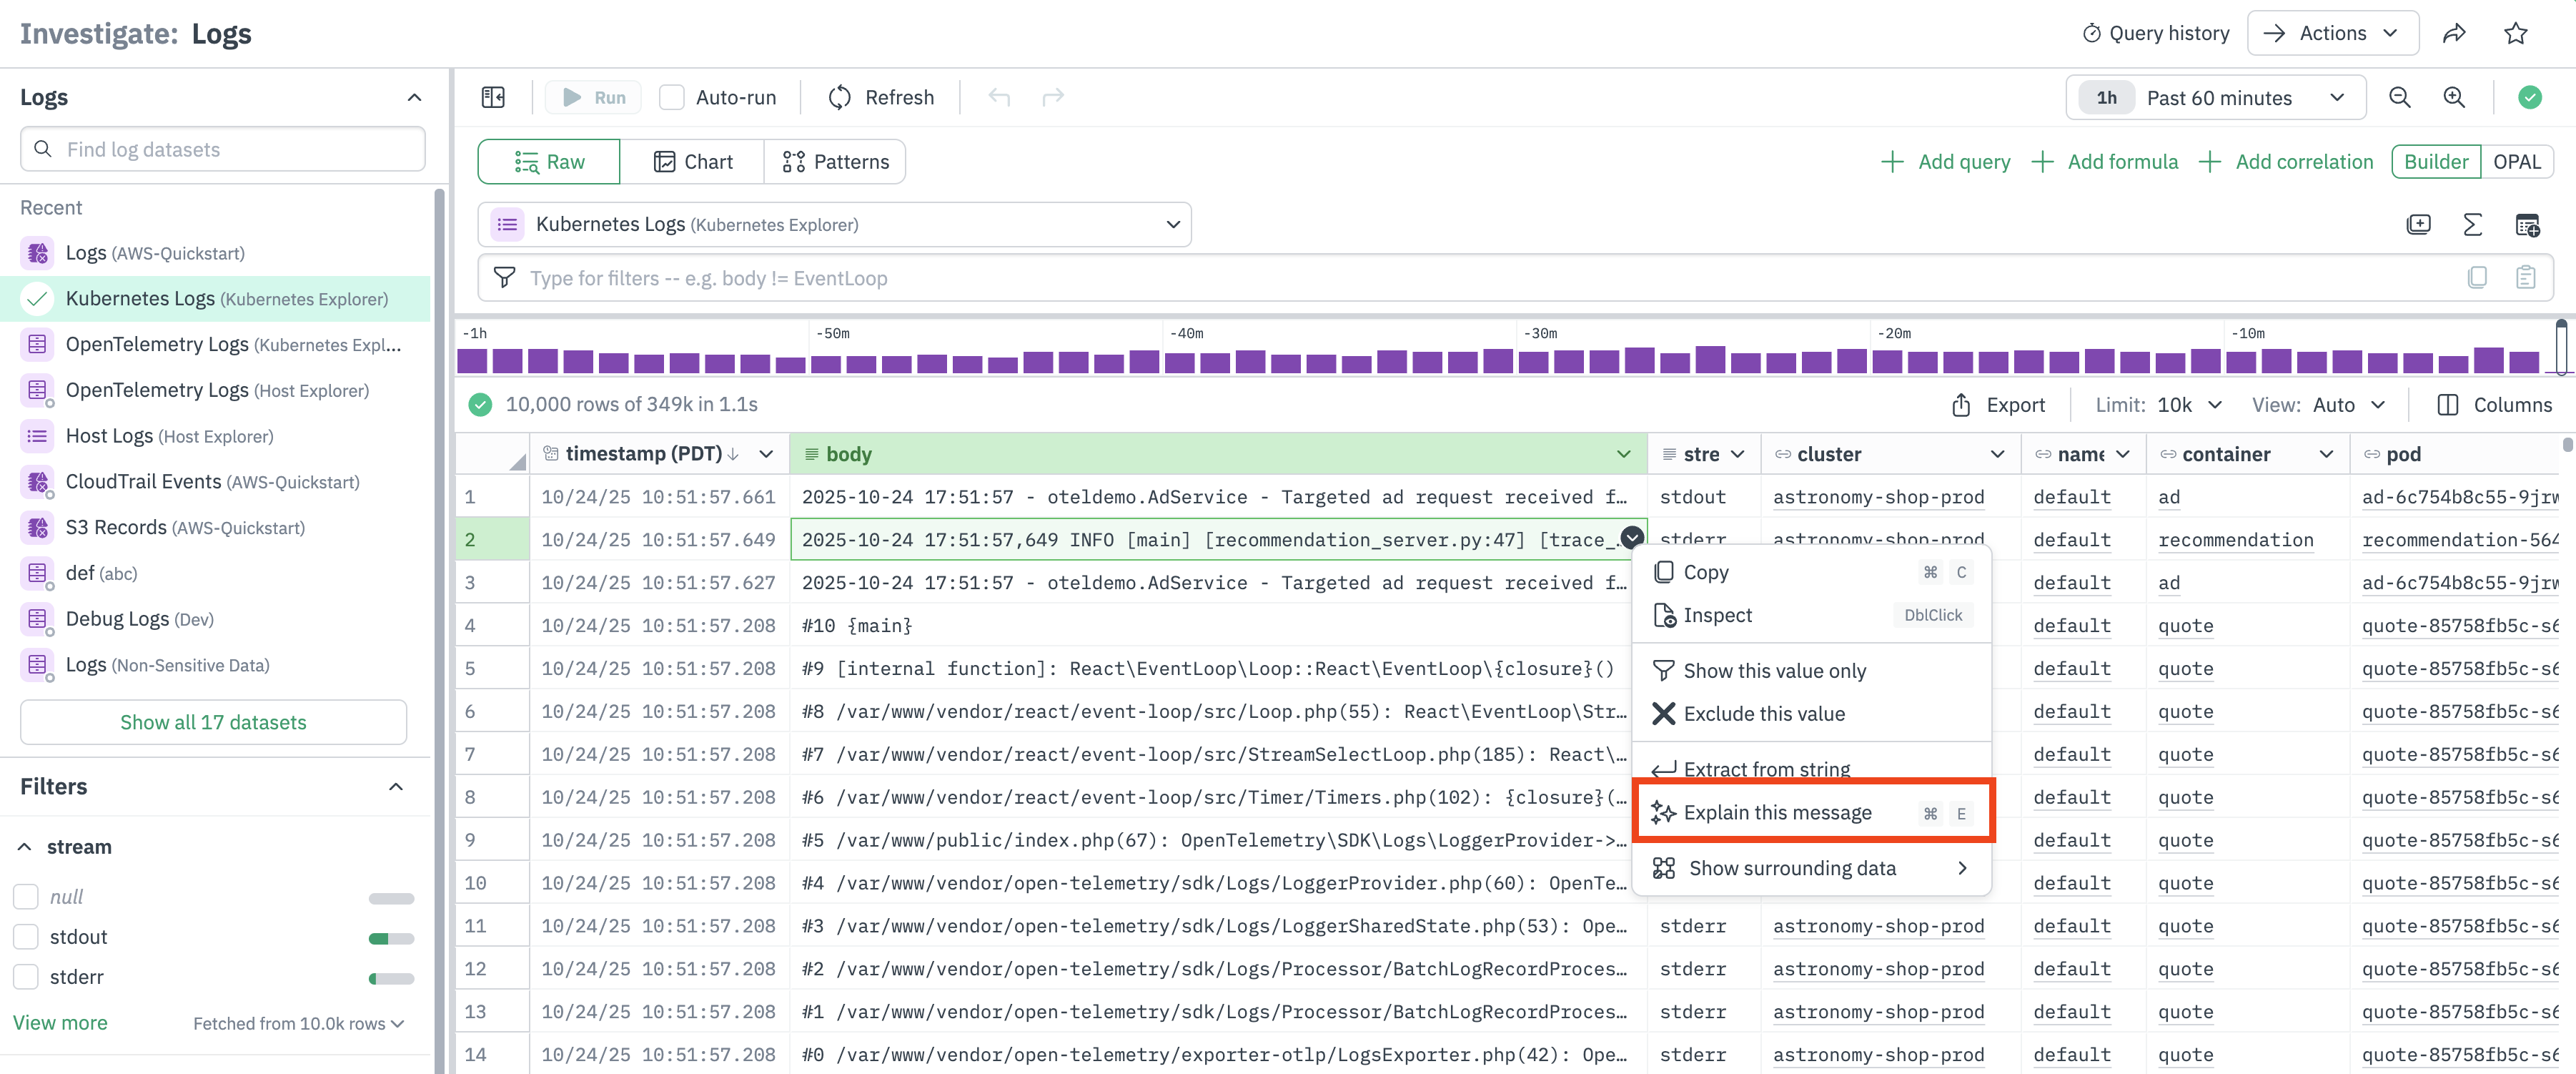This screenshot has width=2576, height=1074.
Task: Check the stderr stream filter
Action: [26, 977]
